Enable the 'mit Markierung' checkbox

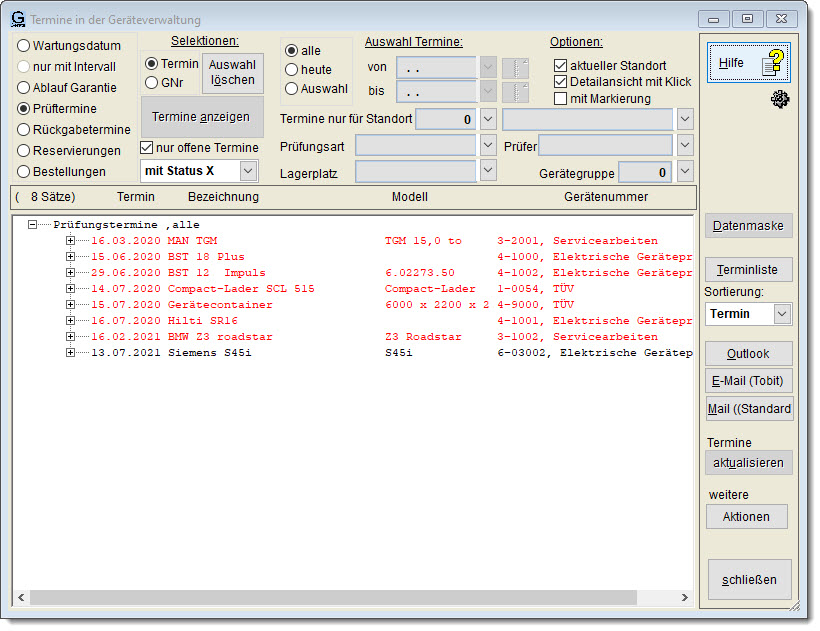point(561,99)
